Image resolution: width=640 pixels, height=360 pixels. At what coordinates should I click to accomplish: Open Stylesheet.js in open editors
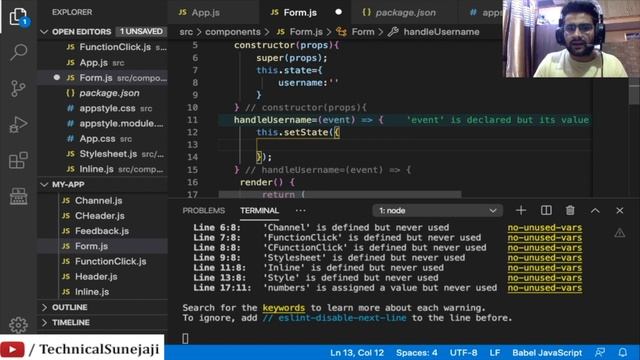102,154
